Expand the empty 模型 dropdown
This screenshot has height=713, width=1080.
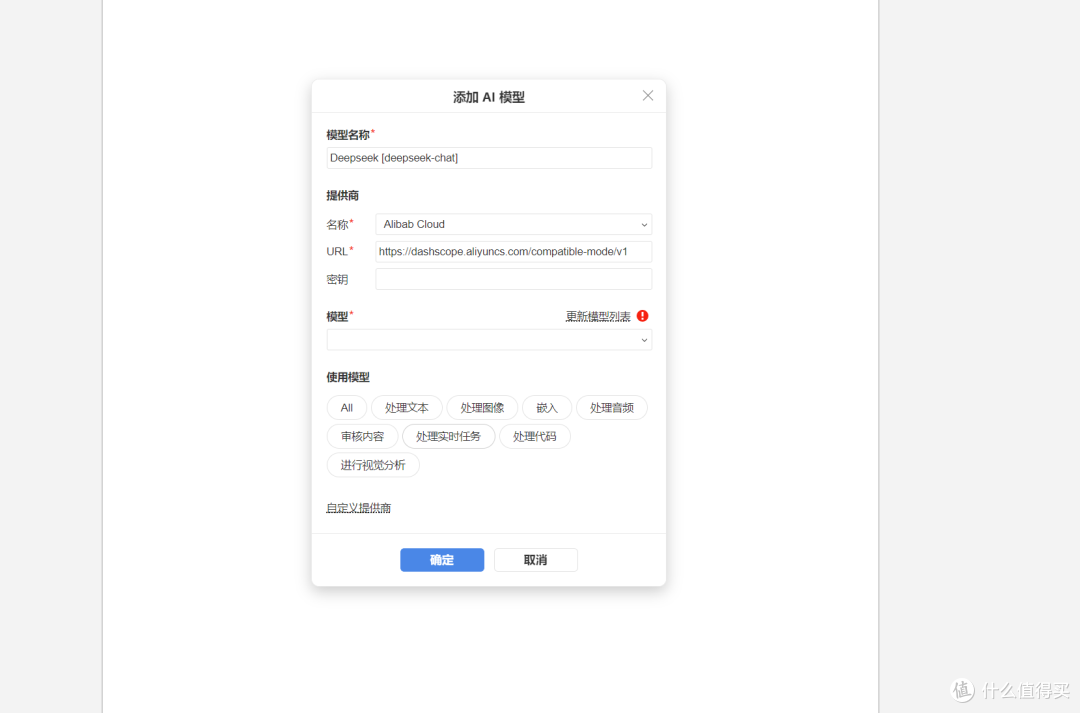[x=489, y=340]
